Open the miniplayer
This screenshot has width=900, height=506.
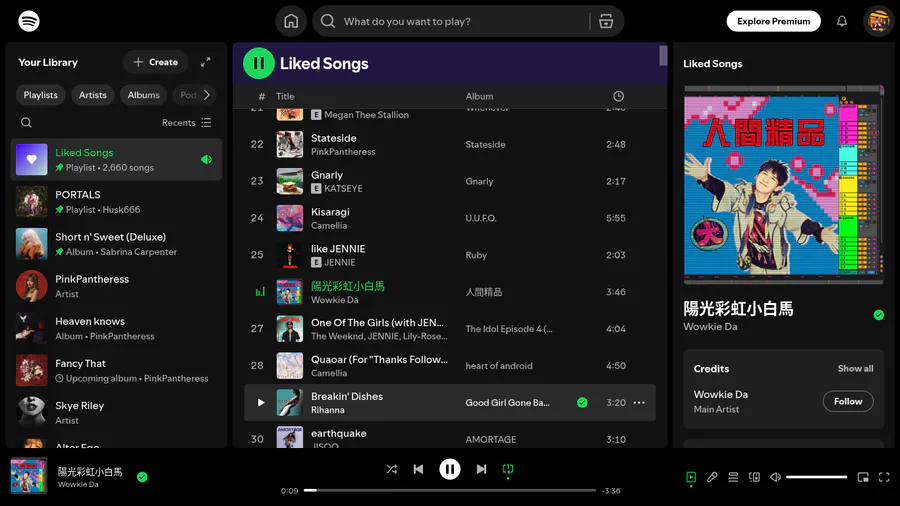(x=863, y=477)
